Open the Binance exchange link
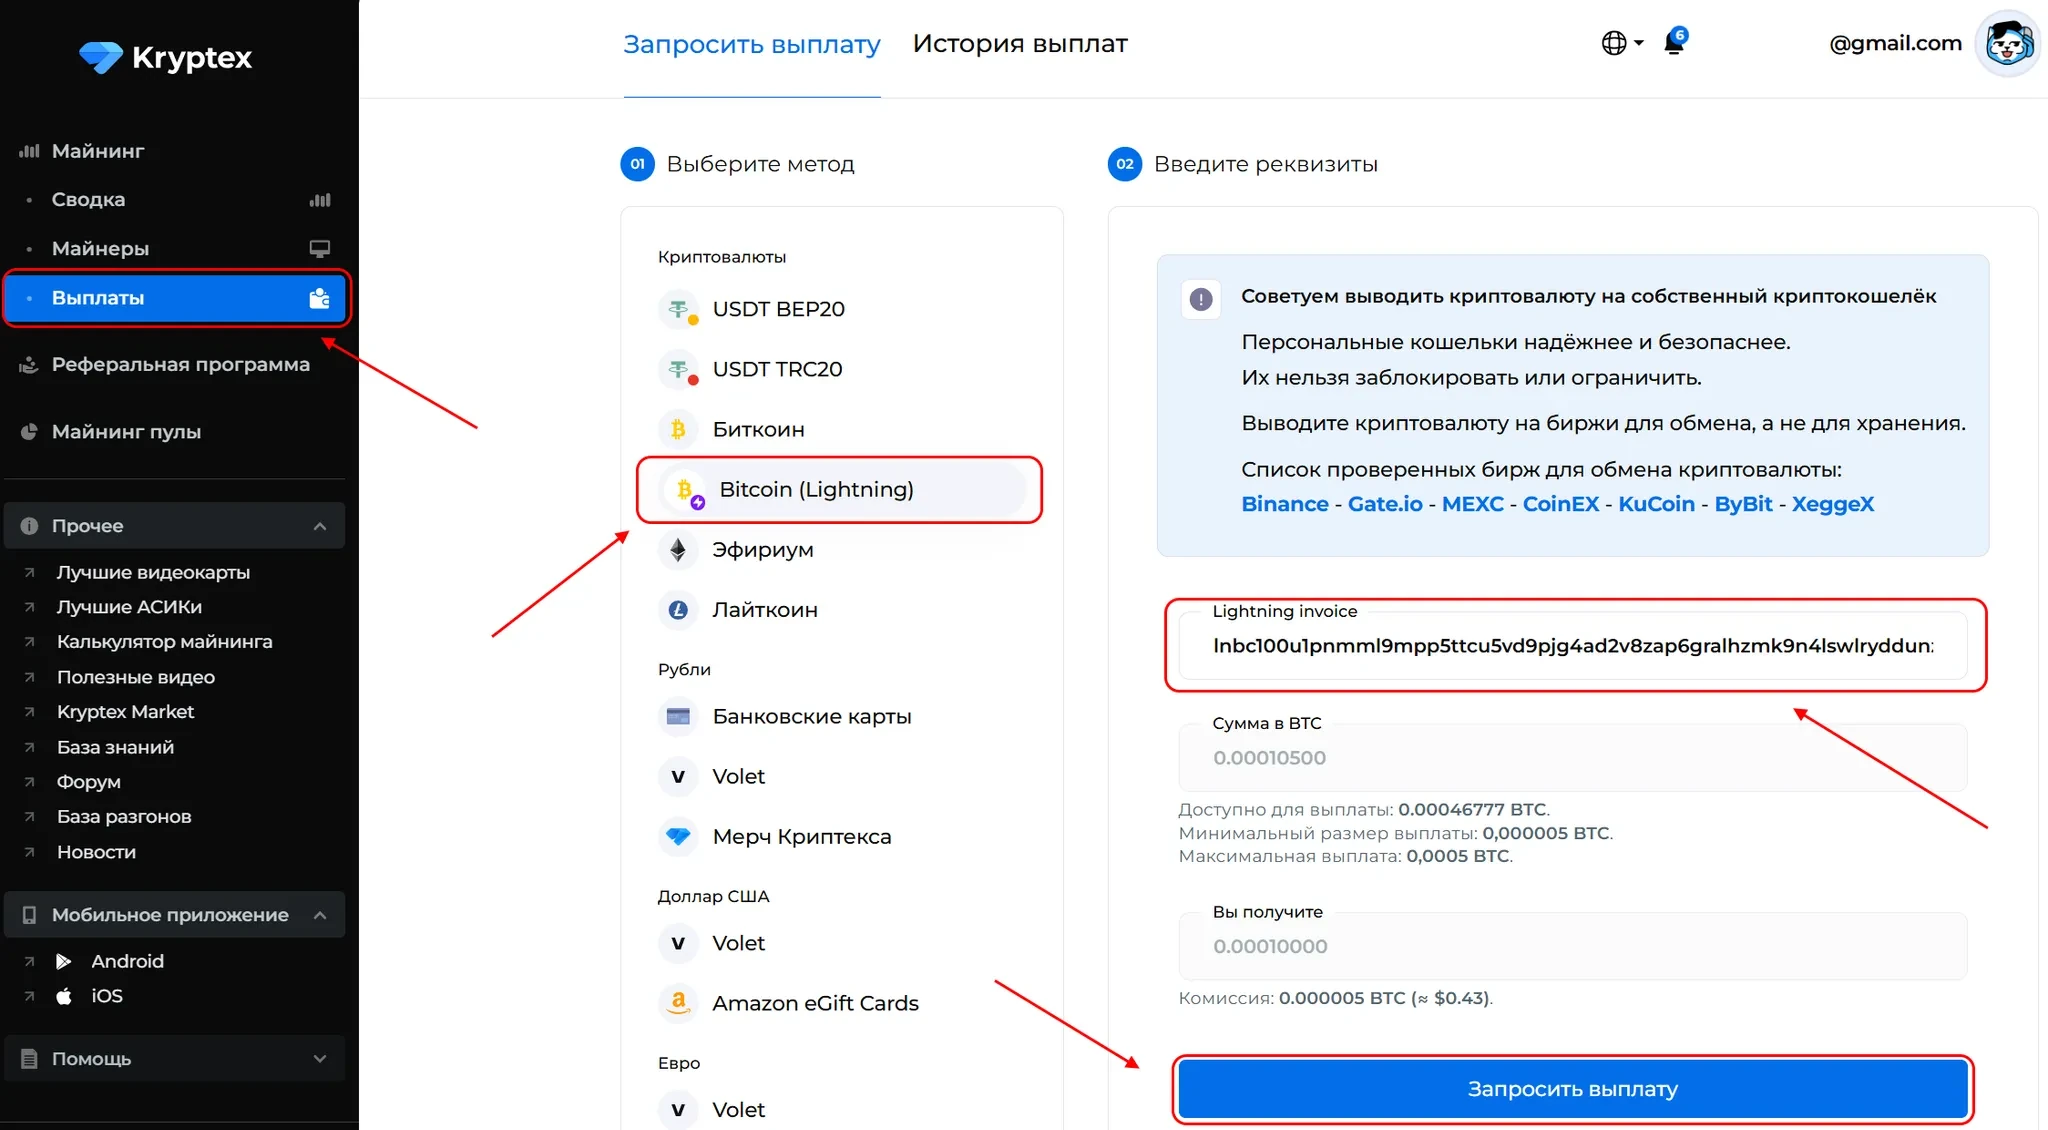The image size is (2048, 1130). click(x=1284, y=504)
